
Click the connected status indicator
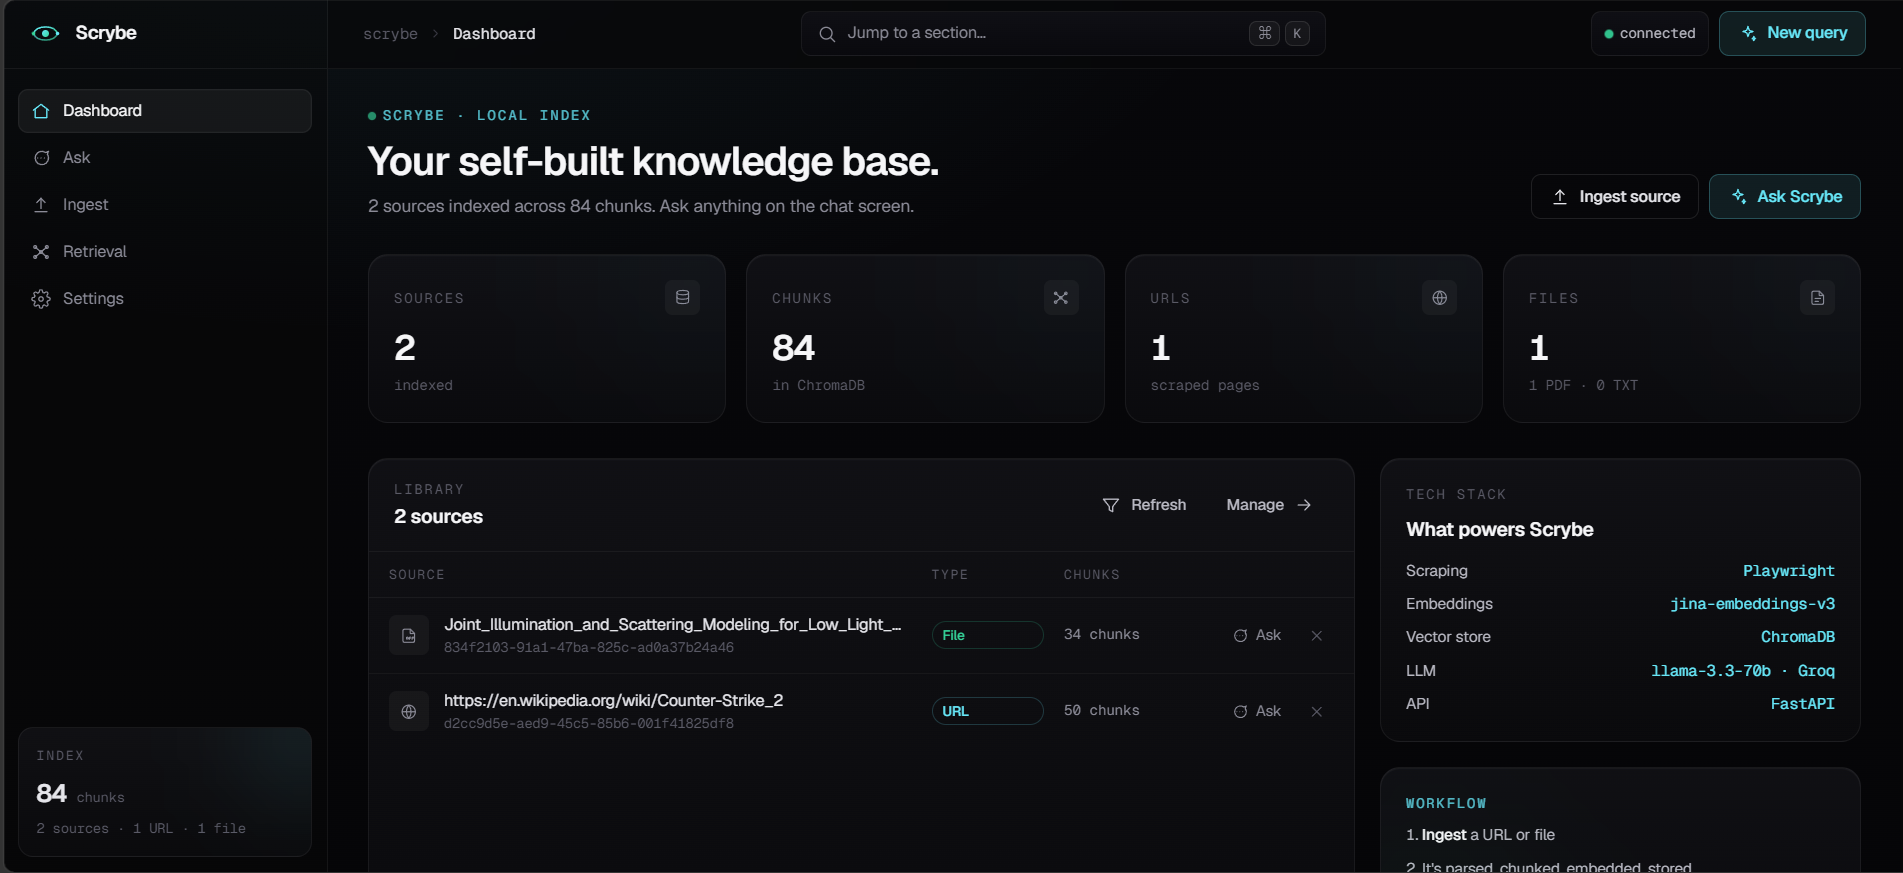(x=1650, y=33)
